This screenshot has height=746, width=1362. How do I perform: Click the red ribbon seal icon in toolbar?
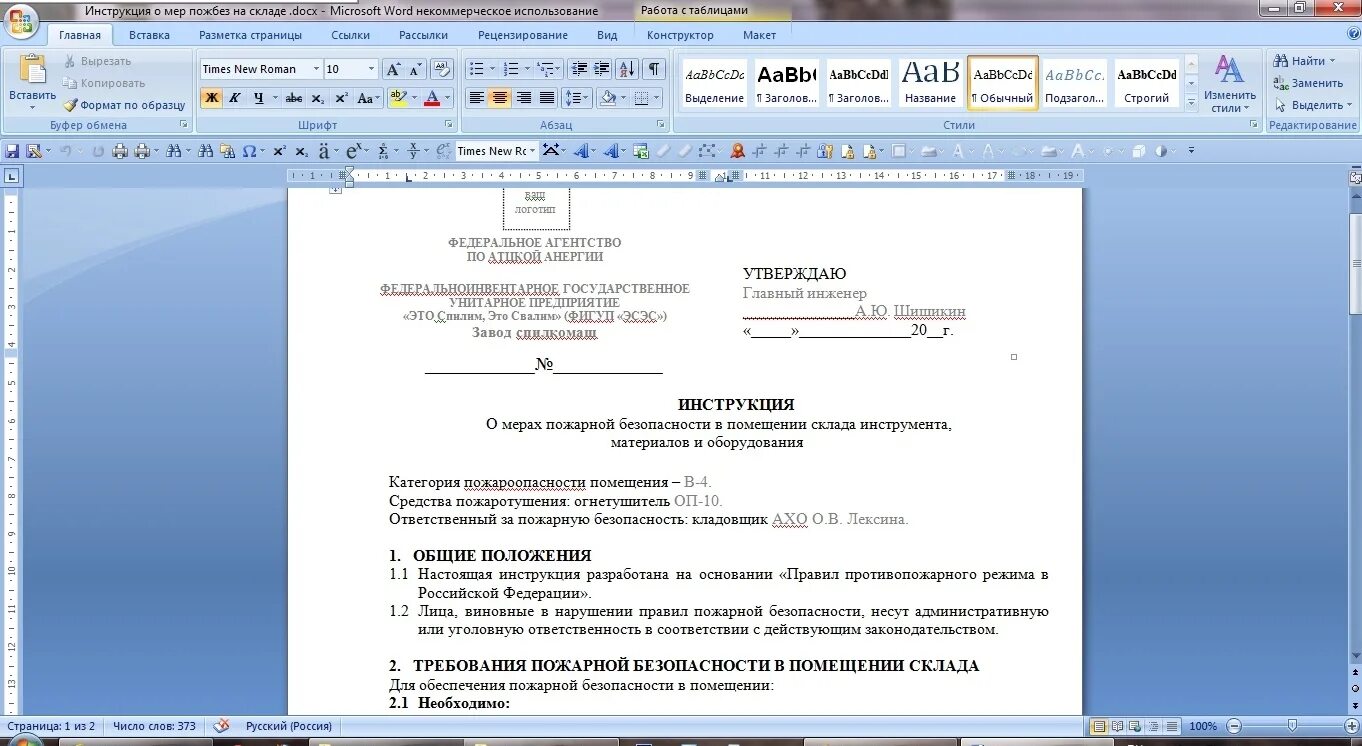pos(738,151)
